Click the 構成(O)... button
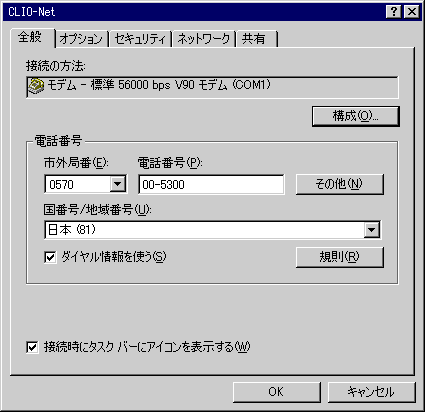The height and width of the screenshot is (412, 425). [356, 116]
